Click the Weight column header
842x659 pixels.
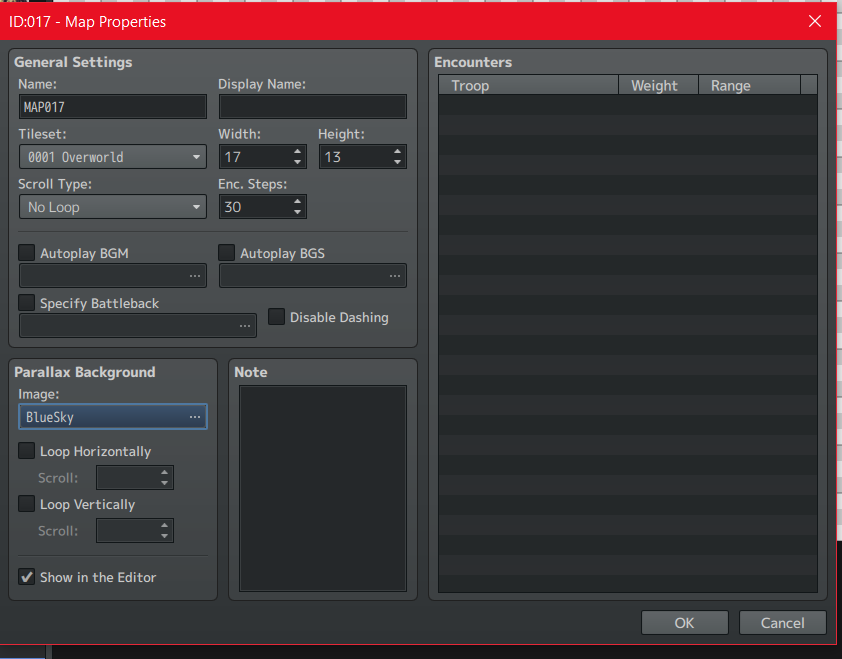(658, 85)
